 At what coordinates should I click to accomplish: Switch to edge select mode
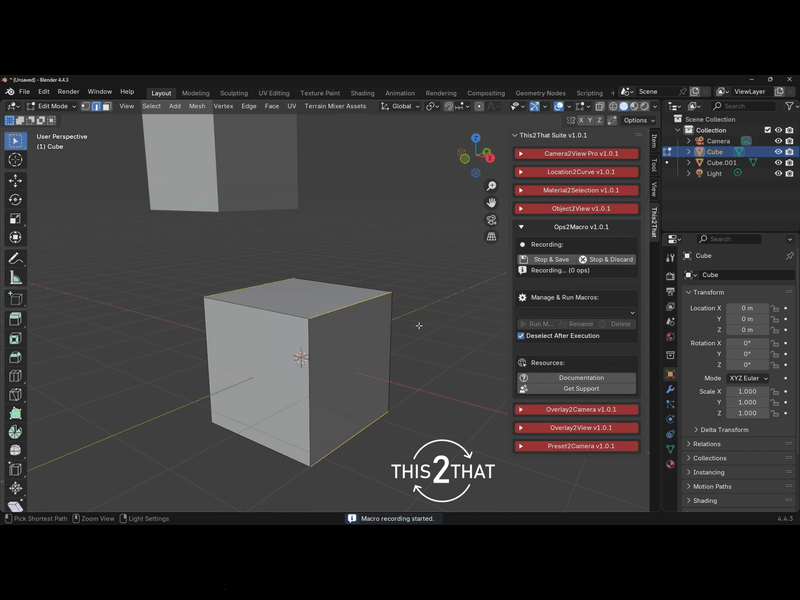pos(96,106)
